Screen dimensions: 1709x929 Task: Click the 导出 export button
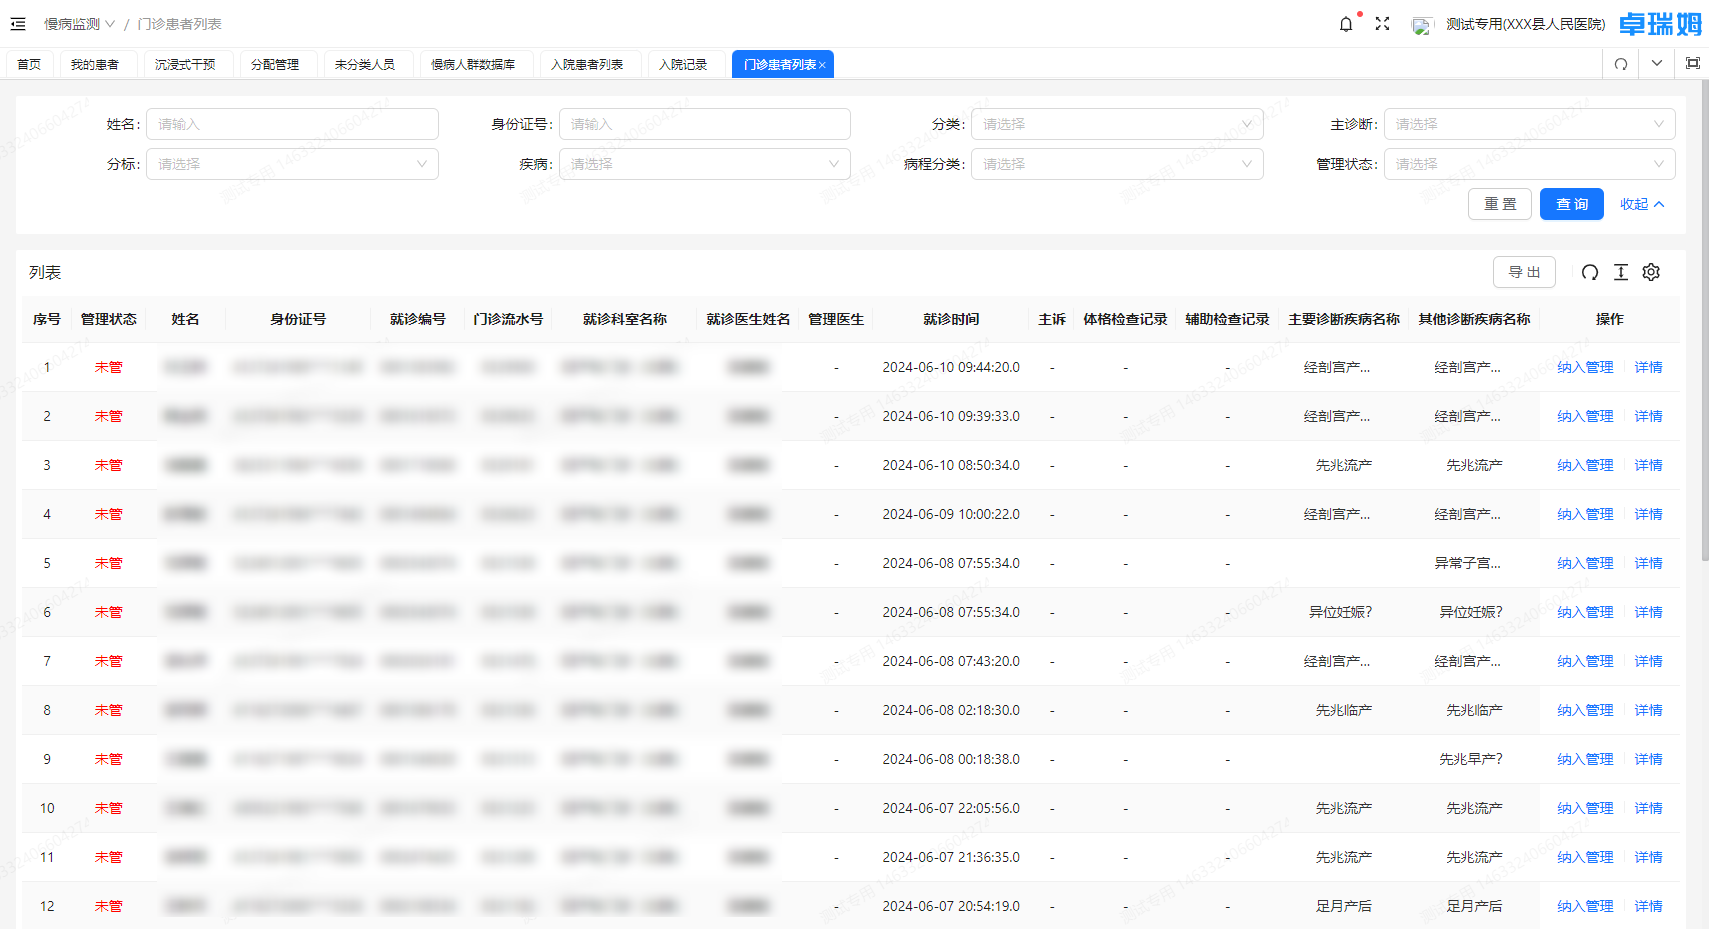click(x=1524, y=272)
